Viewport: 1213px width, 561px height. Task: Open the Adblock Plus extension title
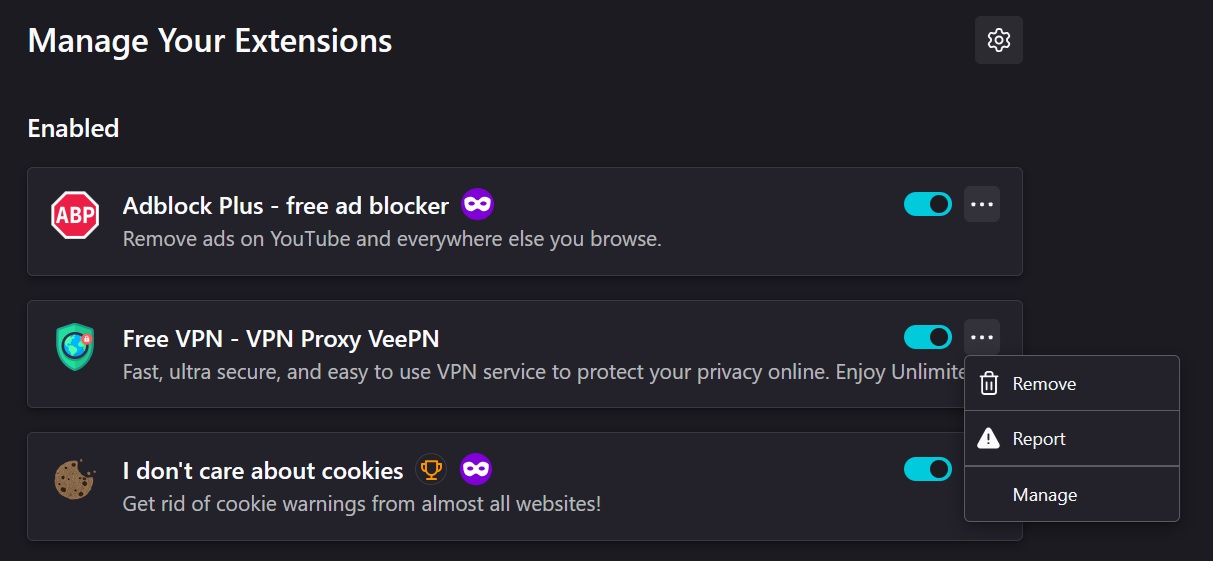[x=285, y=206]
